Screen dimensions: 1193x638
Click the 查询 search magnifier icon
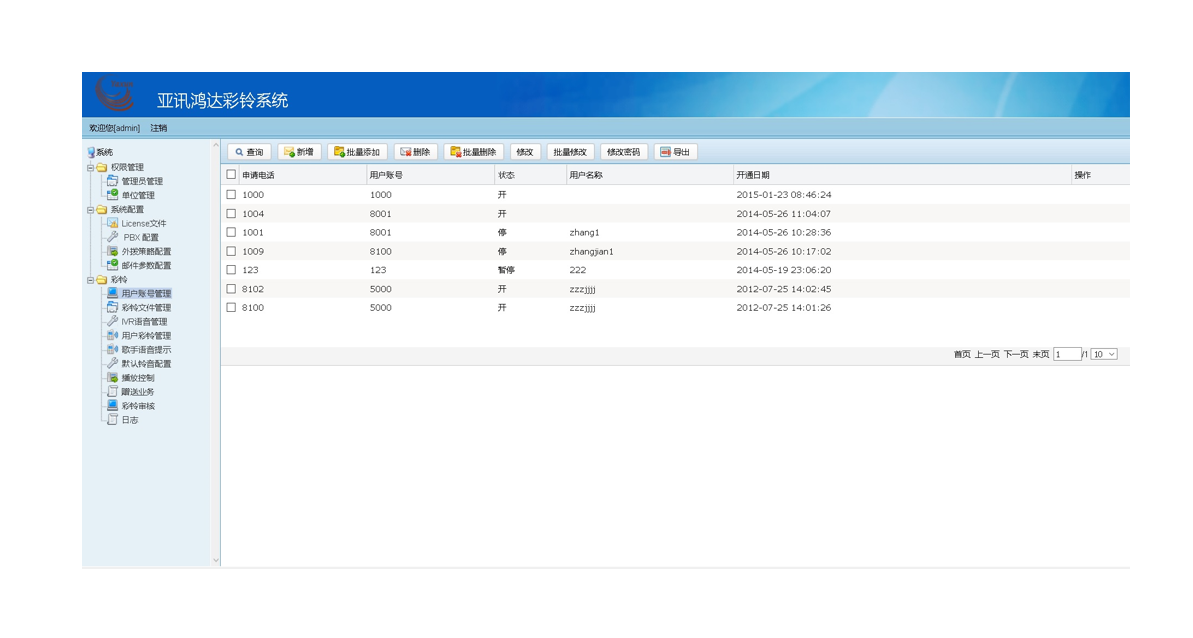239,153
